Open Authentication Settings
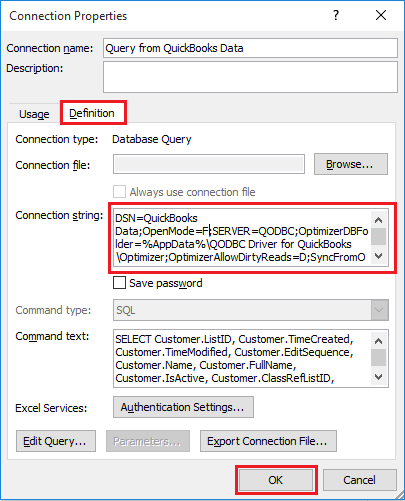This screenshot has width=405, height=501. click(183, 407)
